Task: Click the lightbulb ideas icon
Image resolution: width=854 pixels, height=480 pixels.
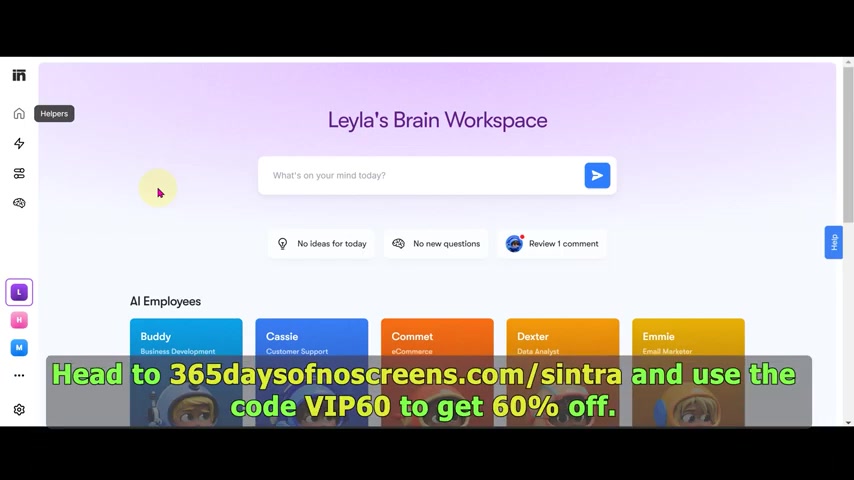Action: [282, 244]
